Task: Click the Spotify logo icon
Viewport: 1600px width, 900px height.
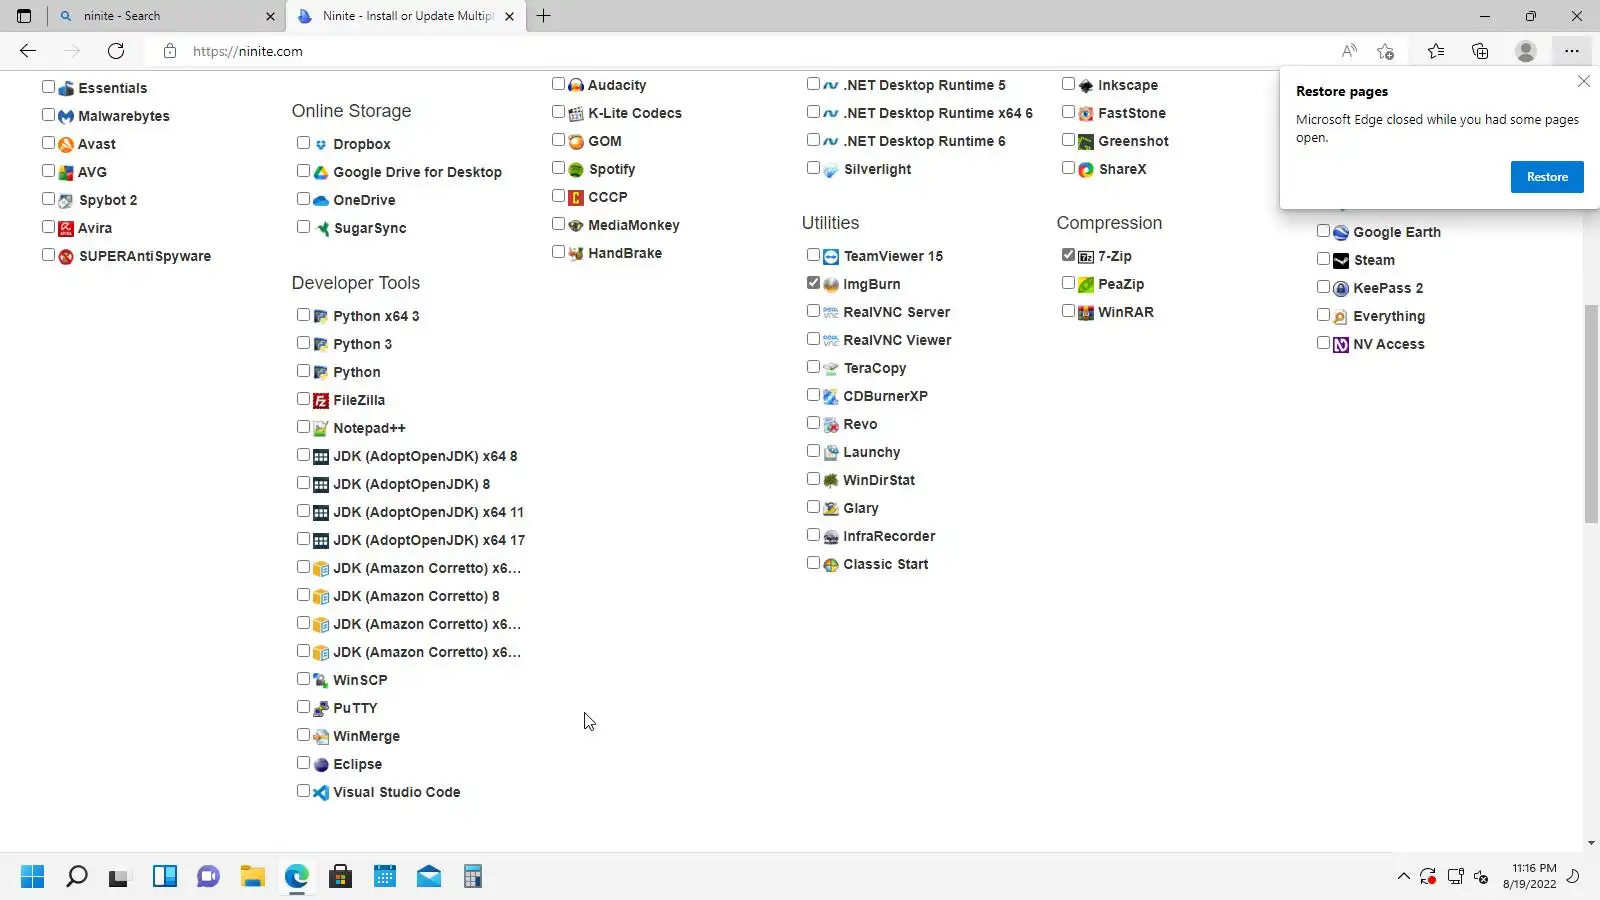Action: pos(576,169)
